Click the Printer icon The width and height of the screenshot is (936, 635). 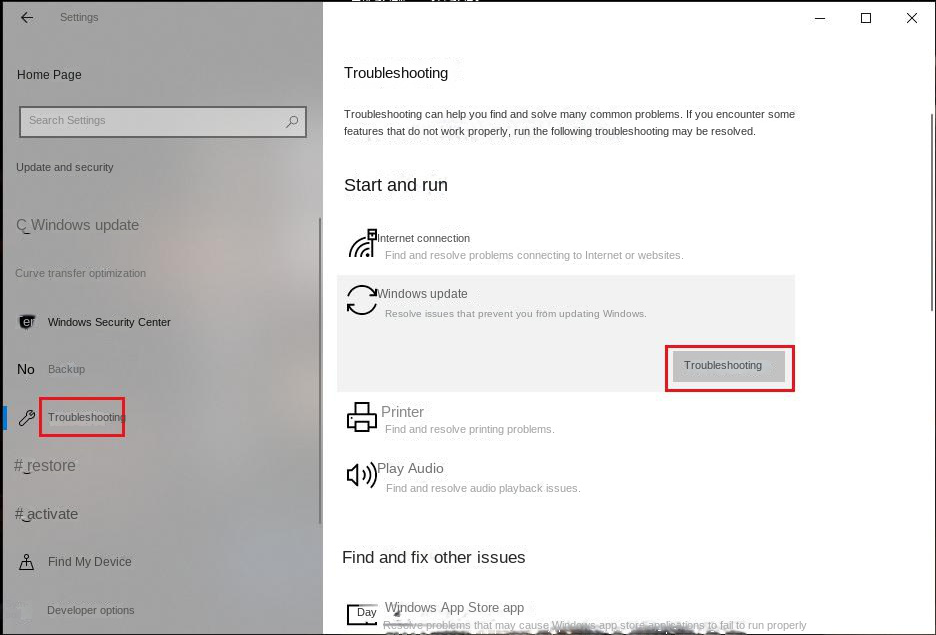point(362,417)
